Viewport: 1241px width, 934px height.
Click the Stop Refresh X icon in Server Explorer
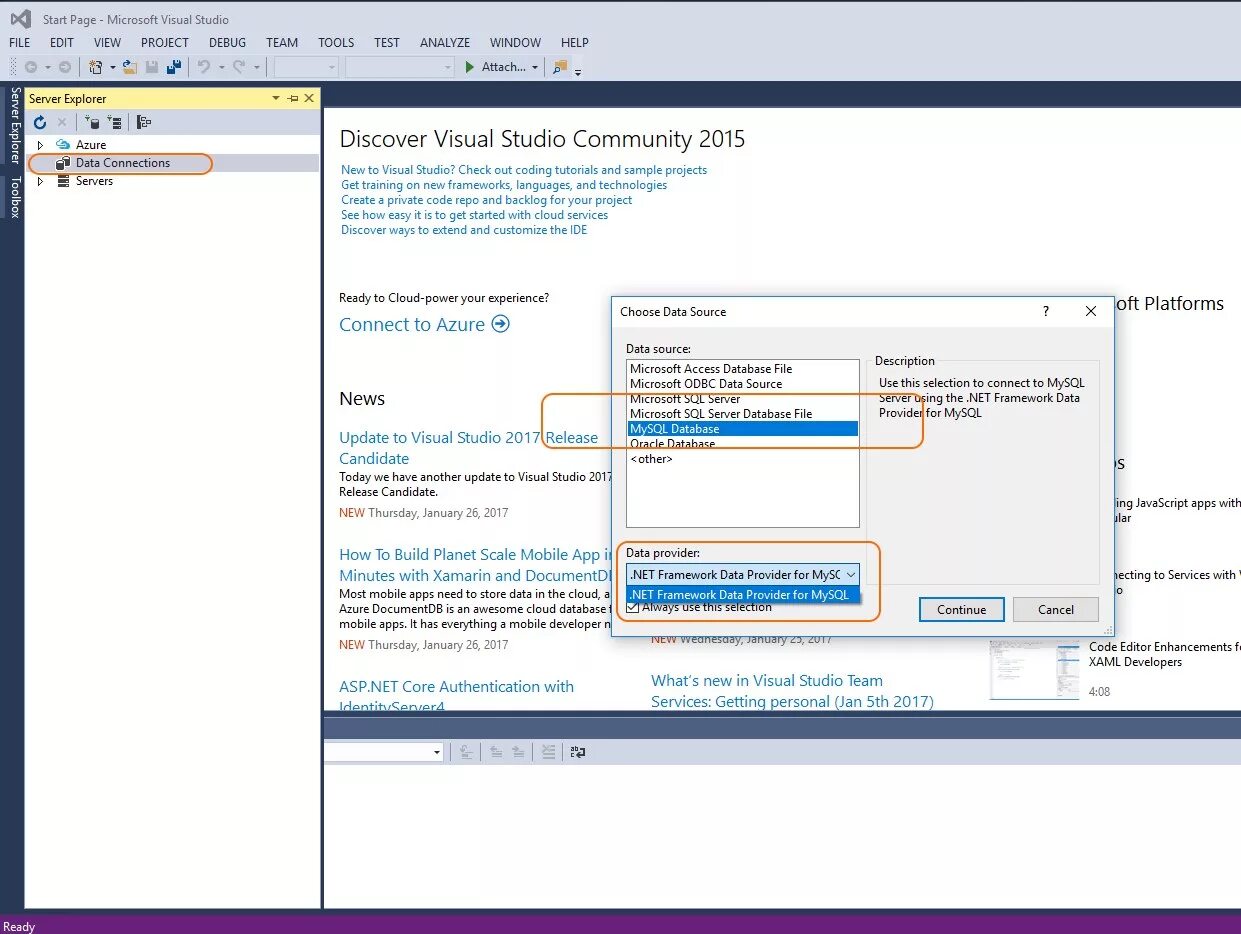(x=62, y=122)
